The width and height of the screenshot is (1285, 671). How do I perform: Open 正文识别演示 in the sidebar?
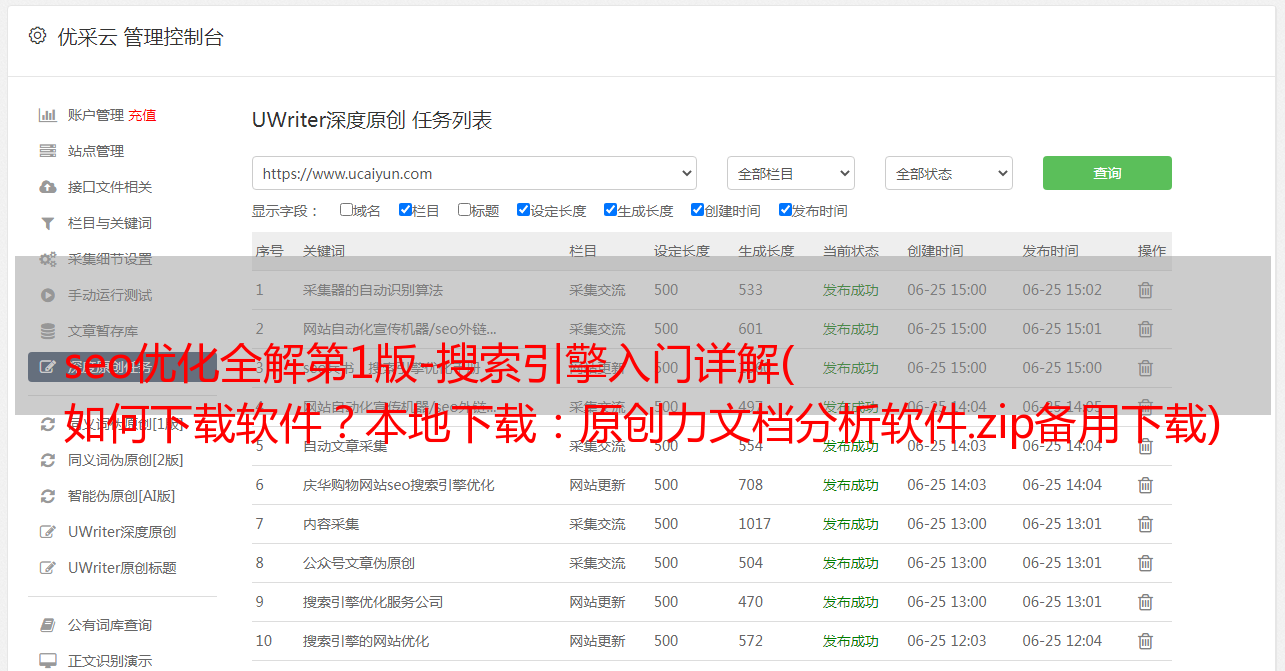pyautogui.click(x=110, y=661)
